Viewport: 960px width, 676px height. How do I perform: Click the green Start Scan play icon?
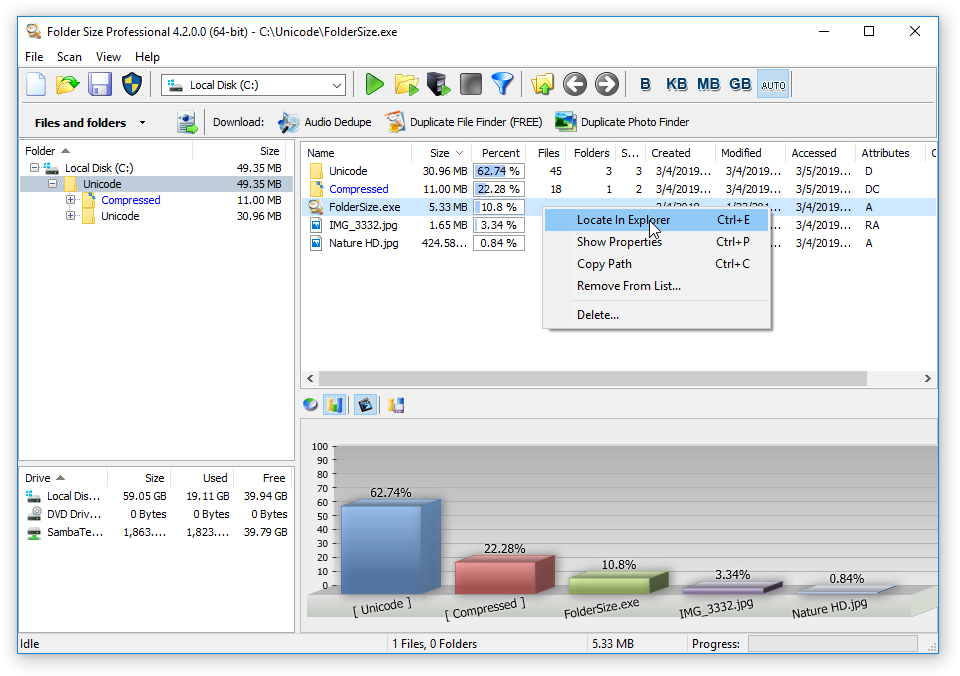[375, 85]
